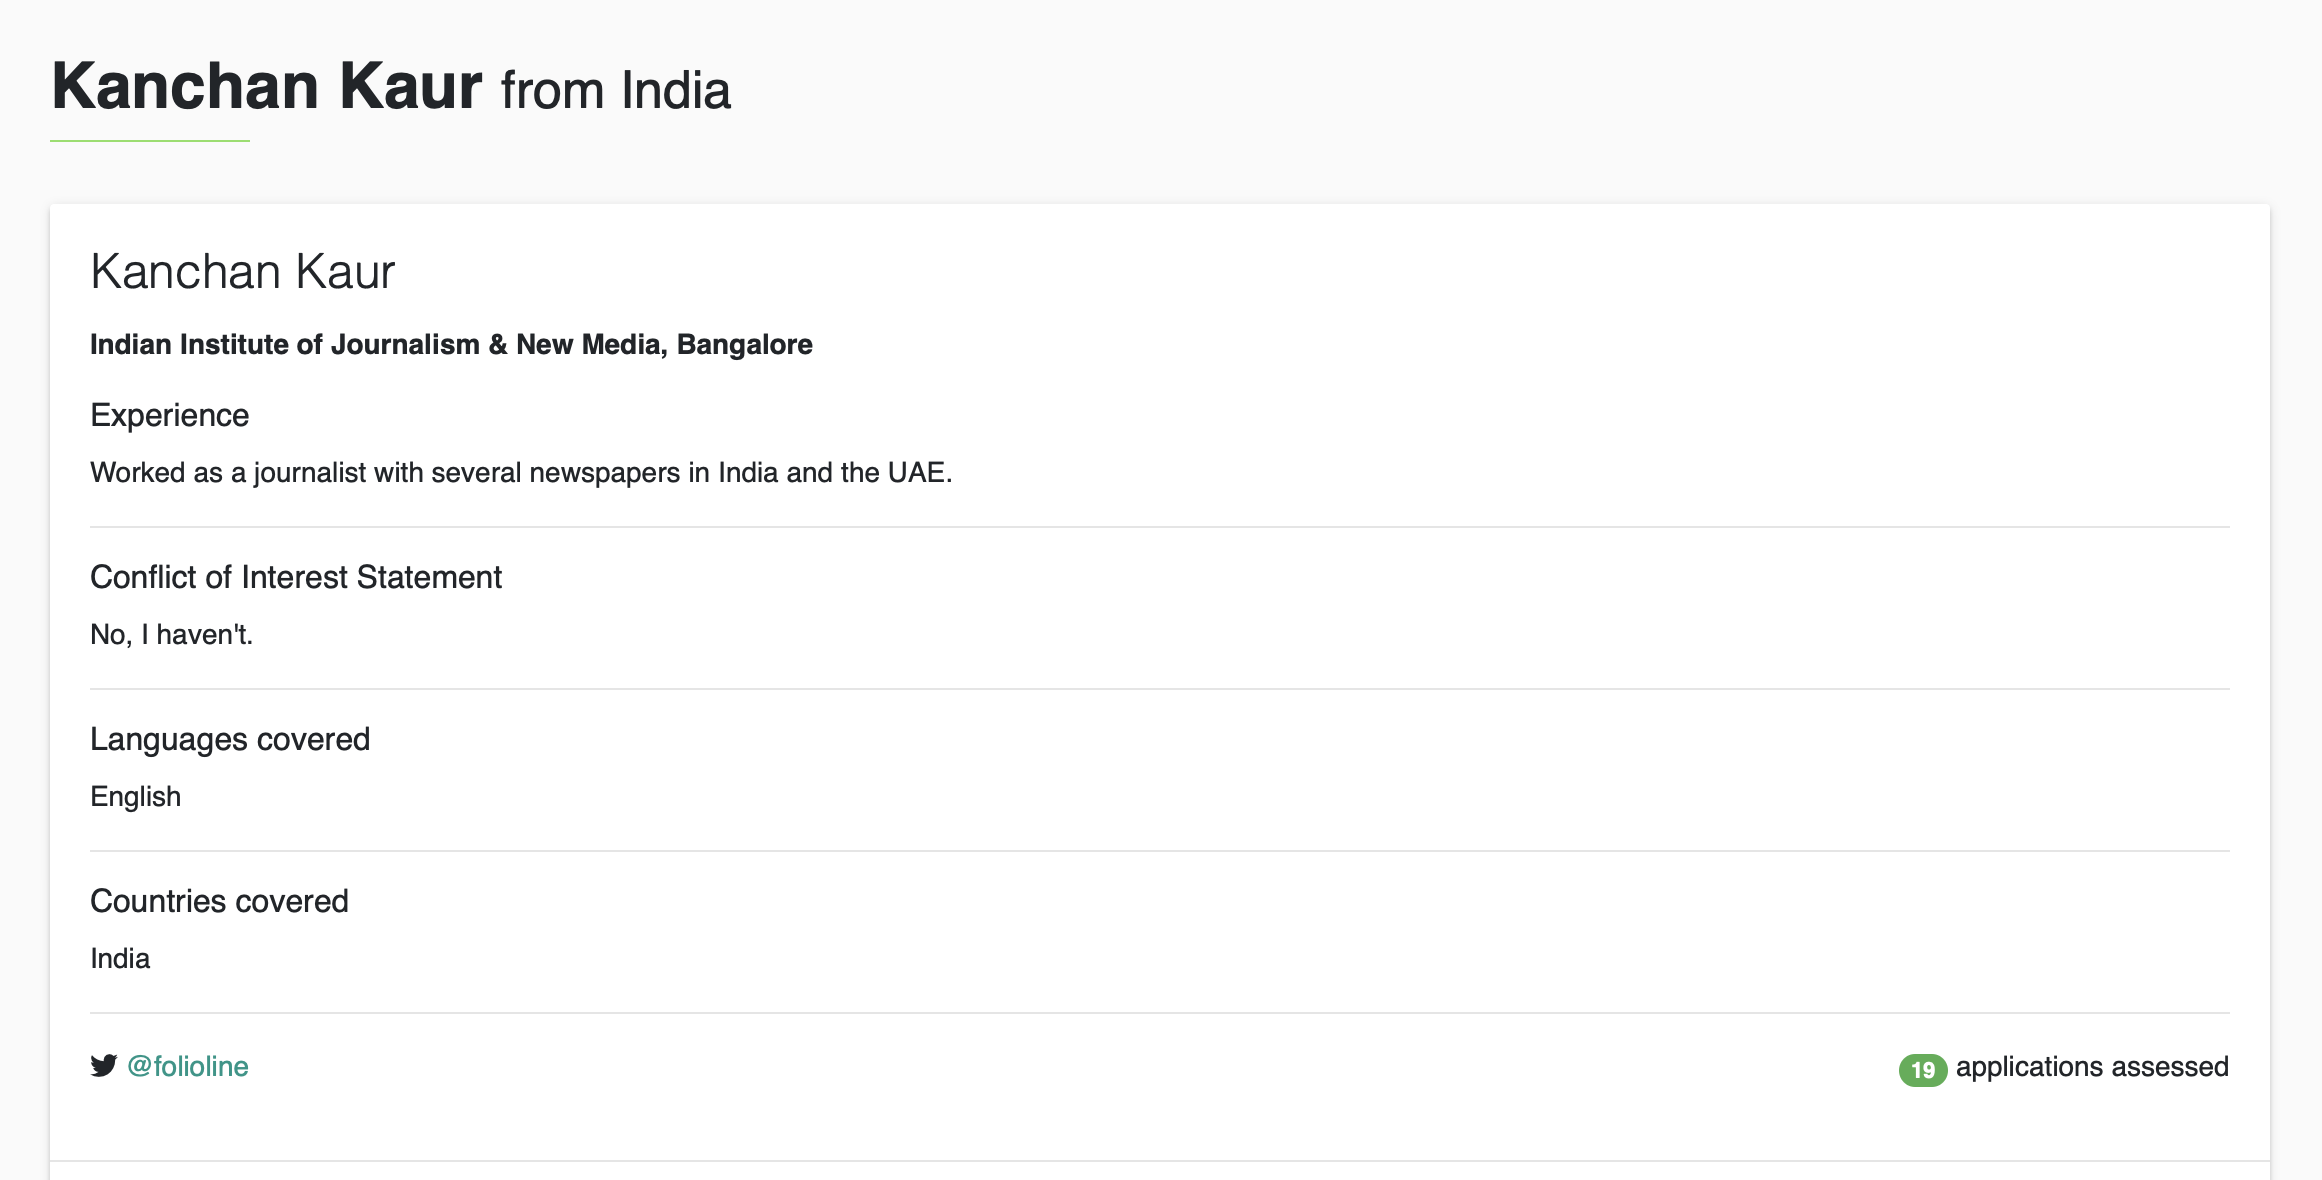This screenshot has height=1180, width=2322.
Task: Click the English language entry
Action: 135,796
